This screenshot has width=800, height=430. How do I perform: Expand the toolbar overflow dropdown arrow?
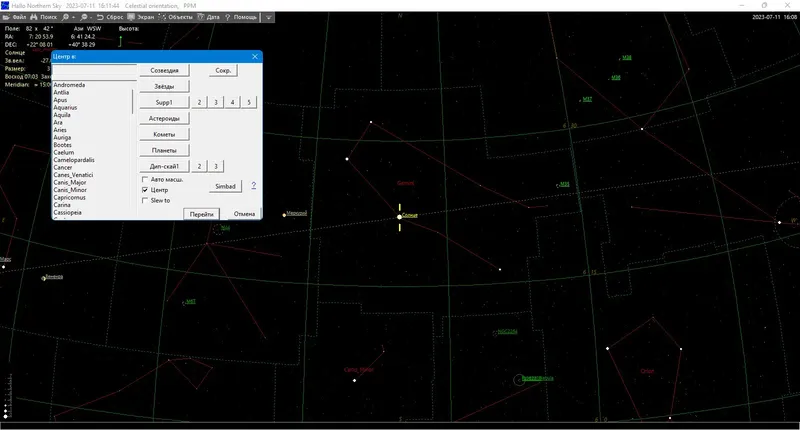(x=268, y=17)
